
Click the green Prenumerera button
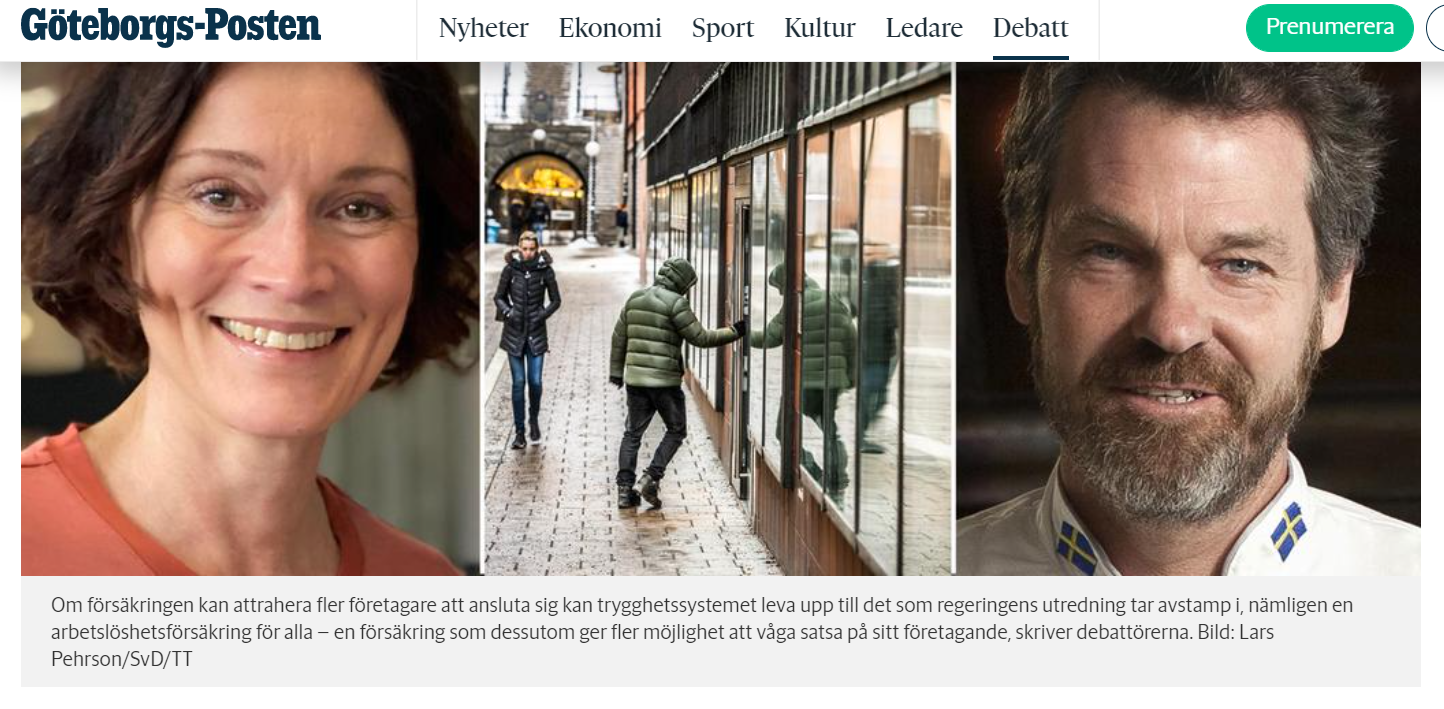tap(1330, 28)
